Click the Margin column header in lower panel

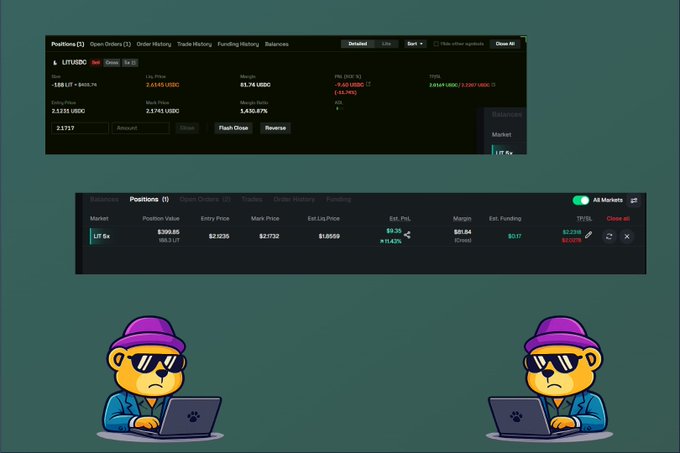[x=462, y=218]
